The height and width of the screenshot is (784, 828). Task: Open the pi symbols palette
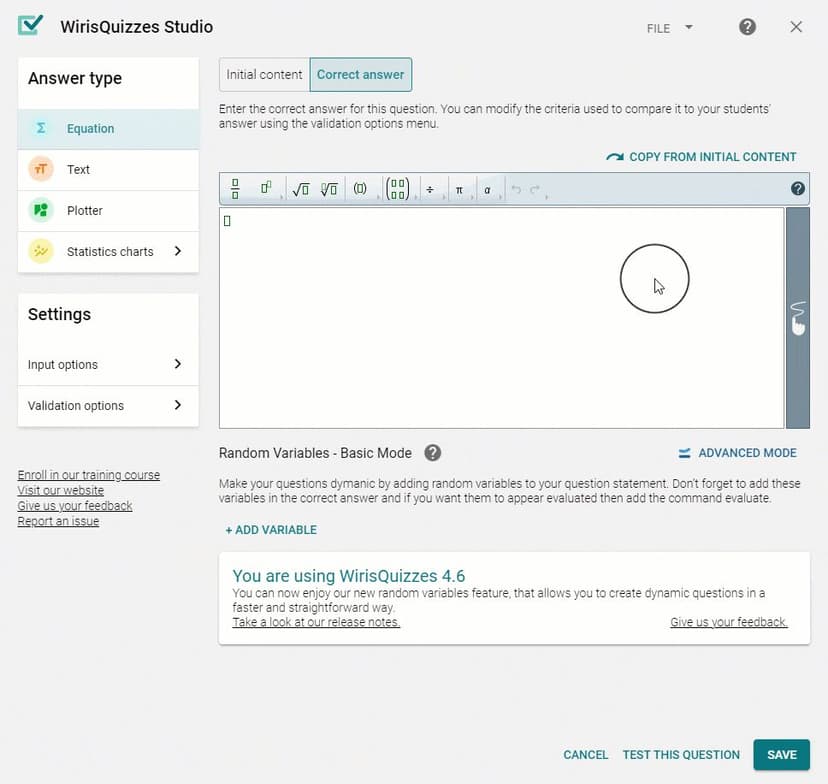(x=459, y=189)
